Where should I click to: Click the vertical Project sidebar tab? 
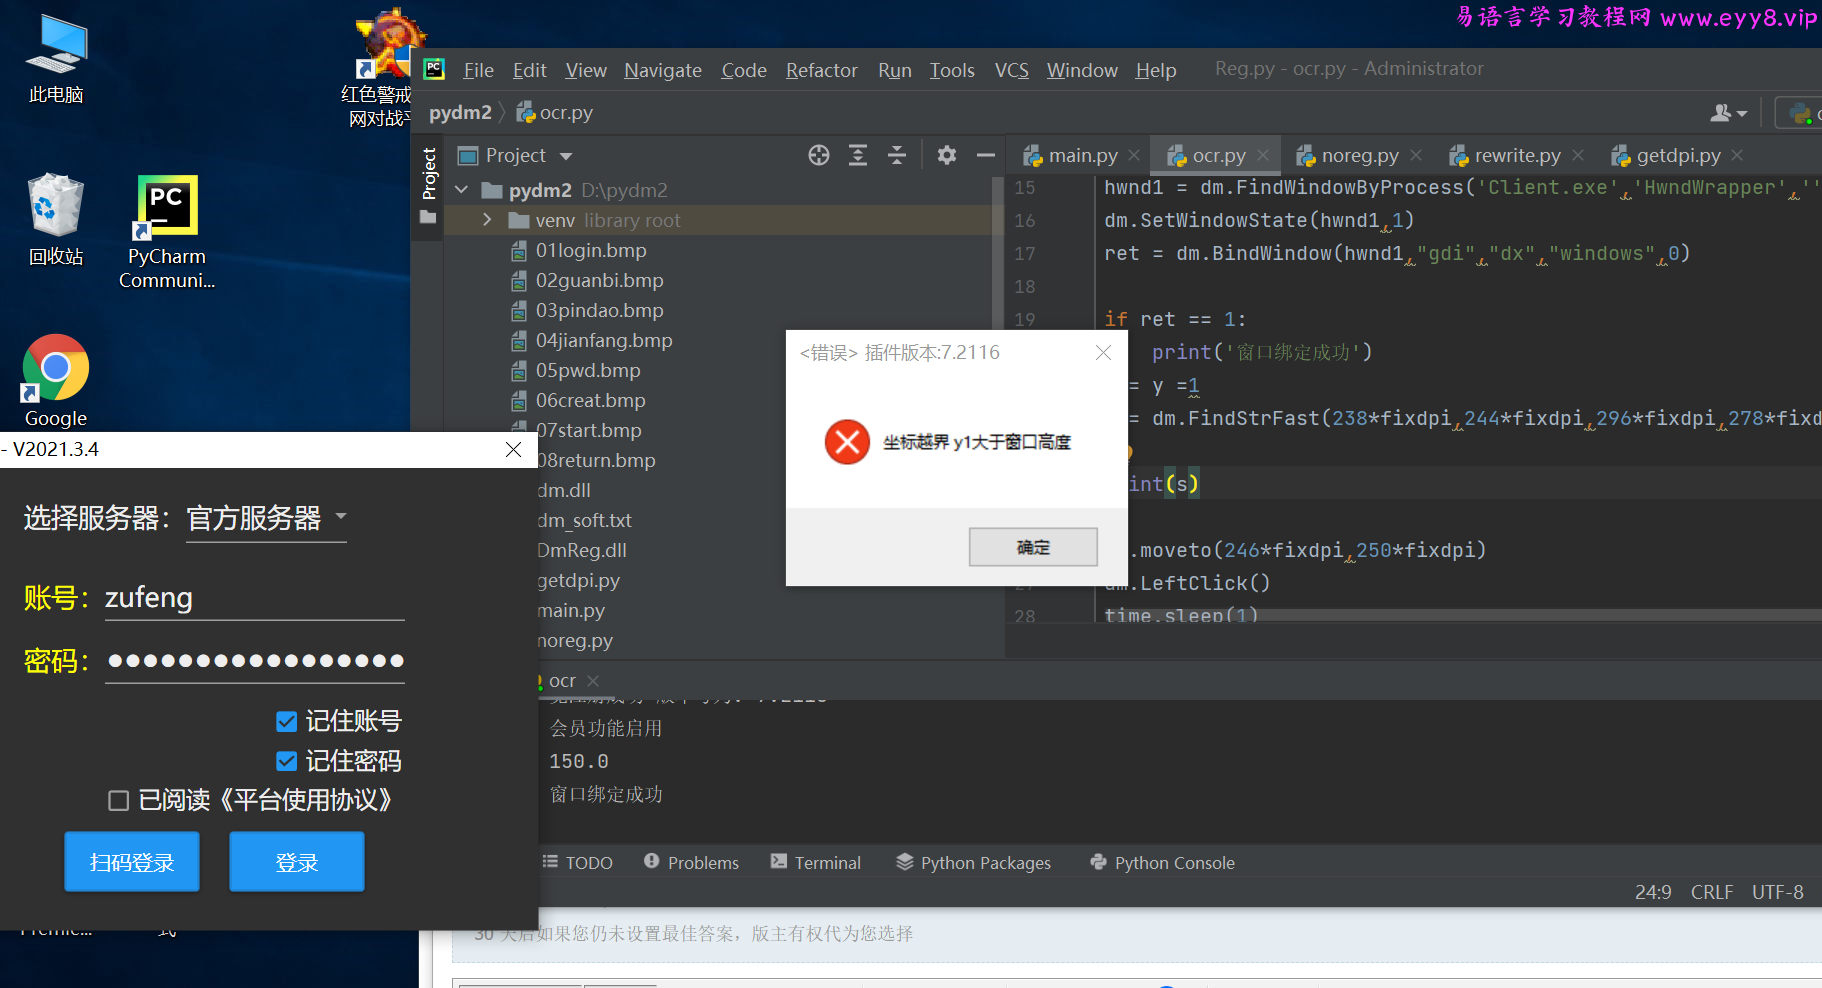428,185
